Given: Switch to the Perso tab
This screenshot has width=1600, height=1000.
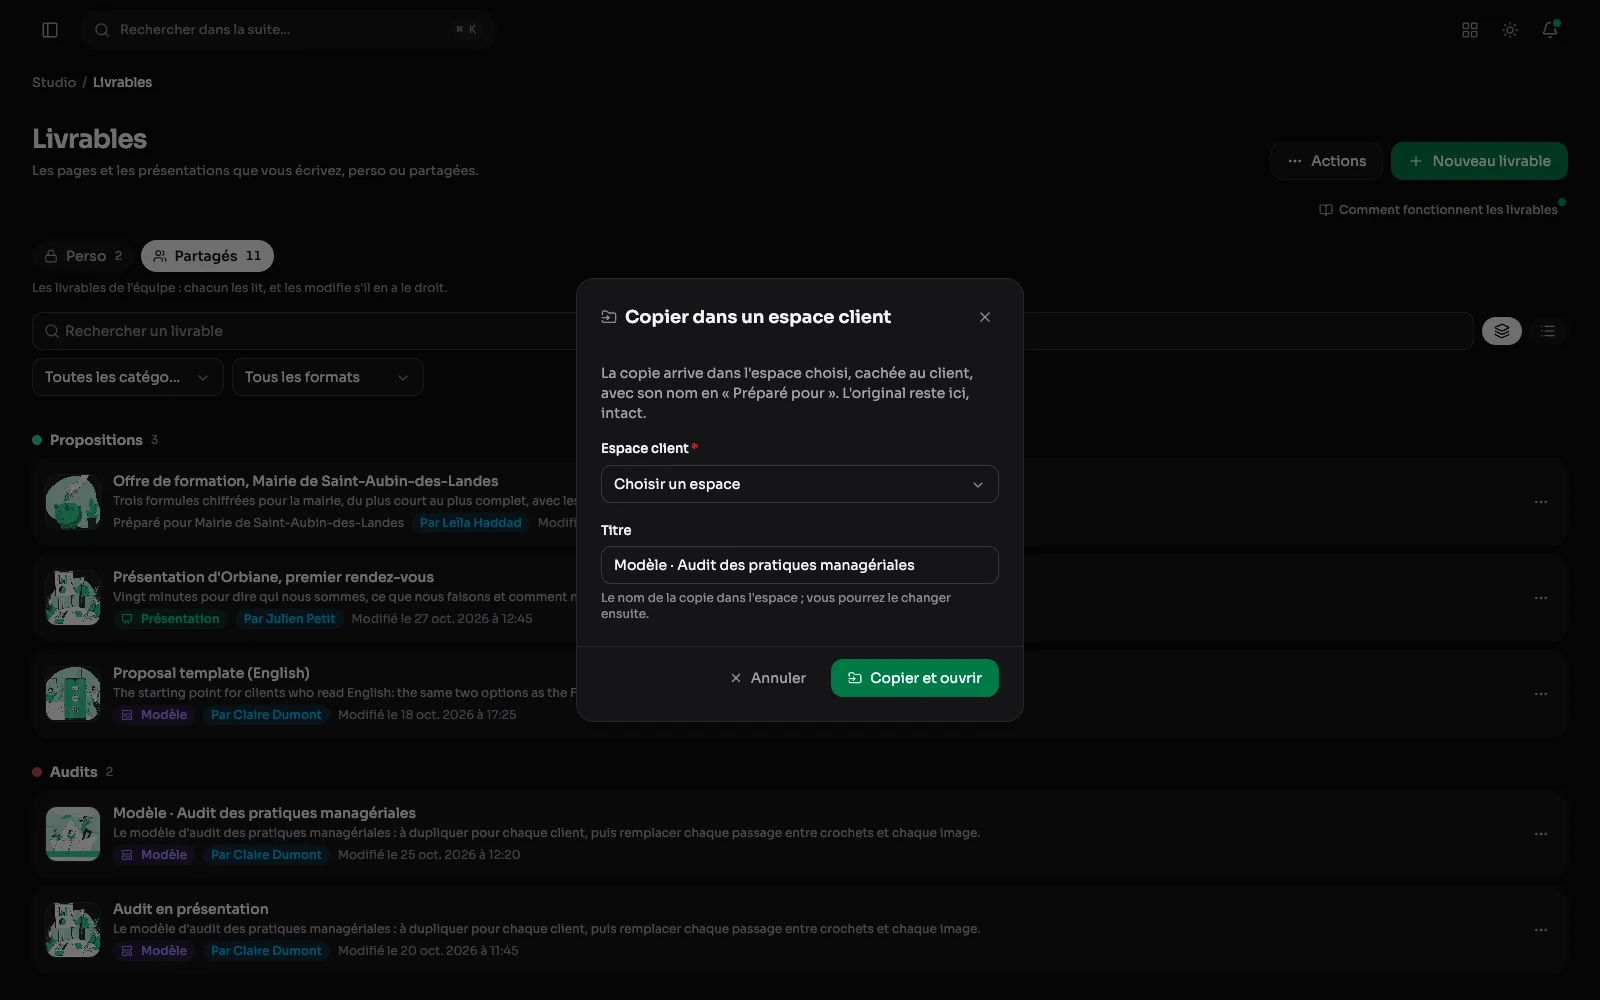Looking at the screenshot, I should click(84, 256).
